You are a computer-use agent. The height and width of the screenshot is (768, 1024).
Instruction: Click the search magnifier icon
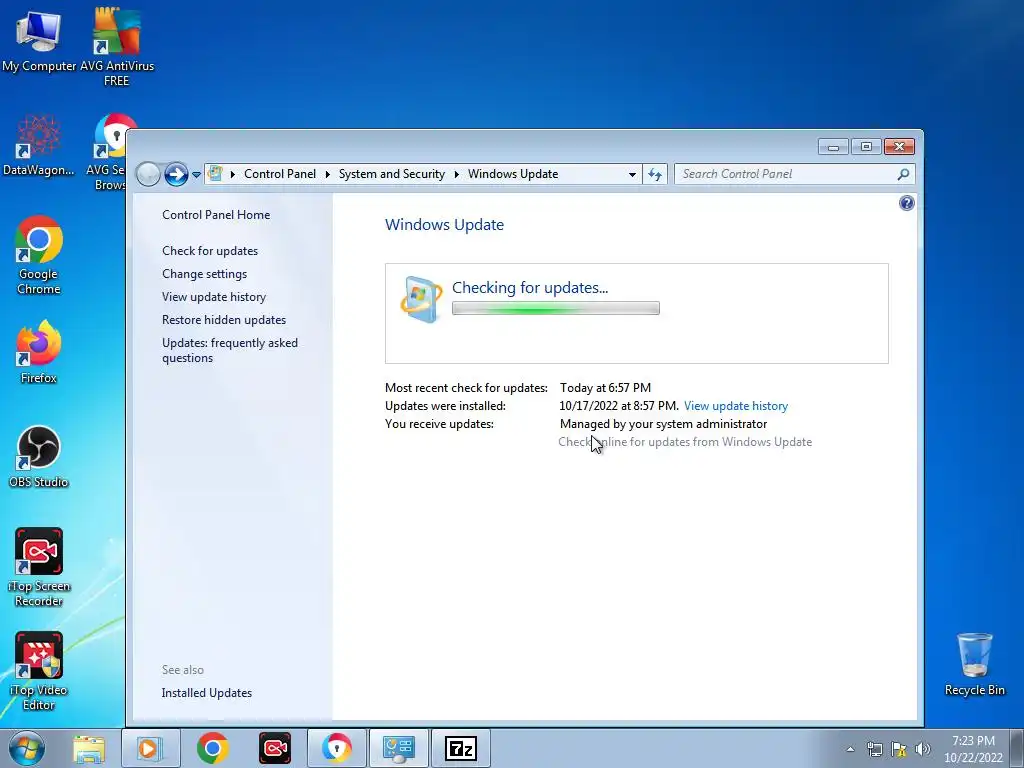[903, 174]
